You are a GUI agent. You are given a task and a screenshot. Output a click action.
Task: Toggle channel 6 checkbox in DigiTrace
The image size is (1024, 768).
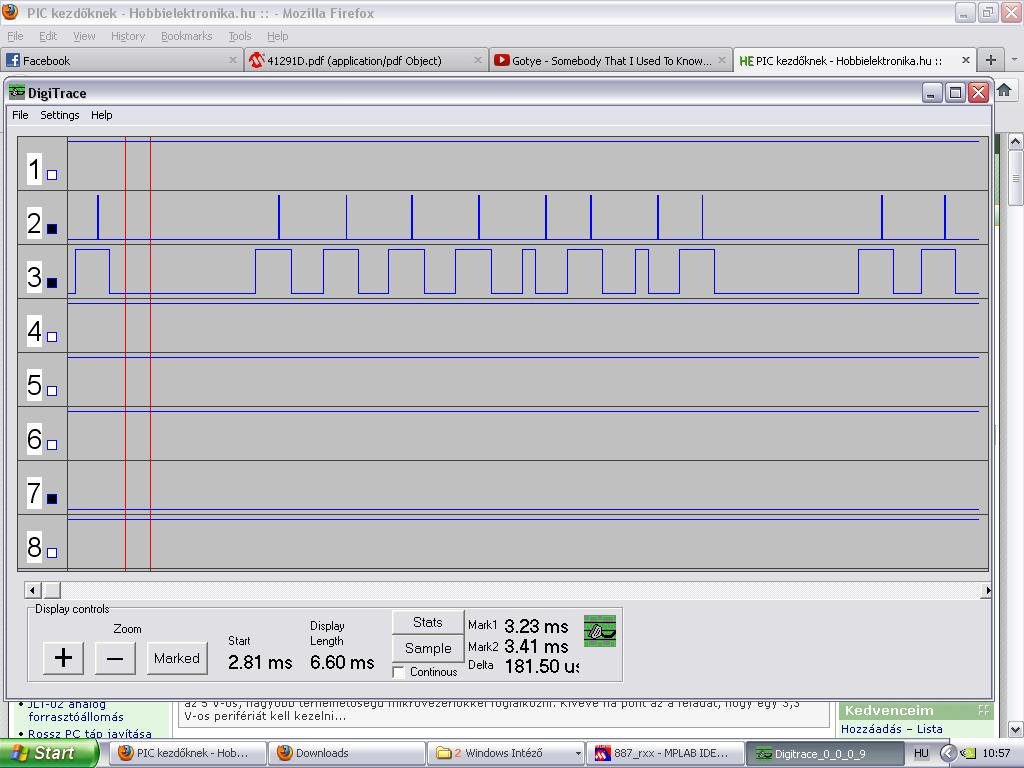(x=52, y=445)
